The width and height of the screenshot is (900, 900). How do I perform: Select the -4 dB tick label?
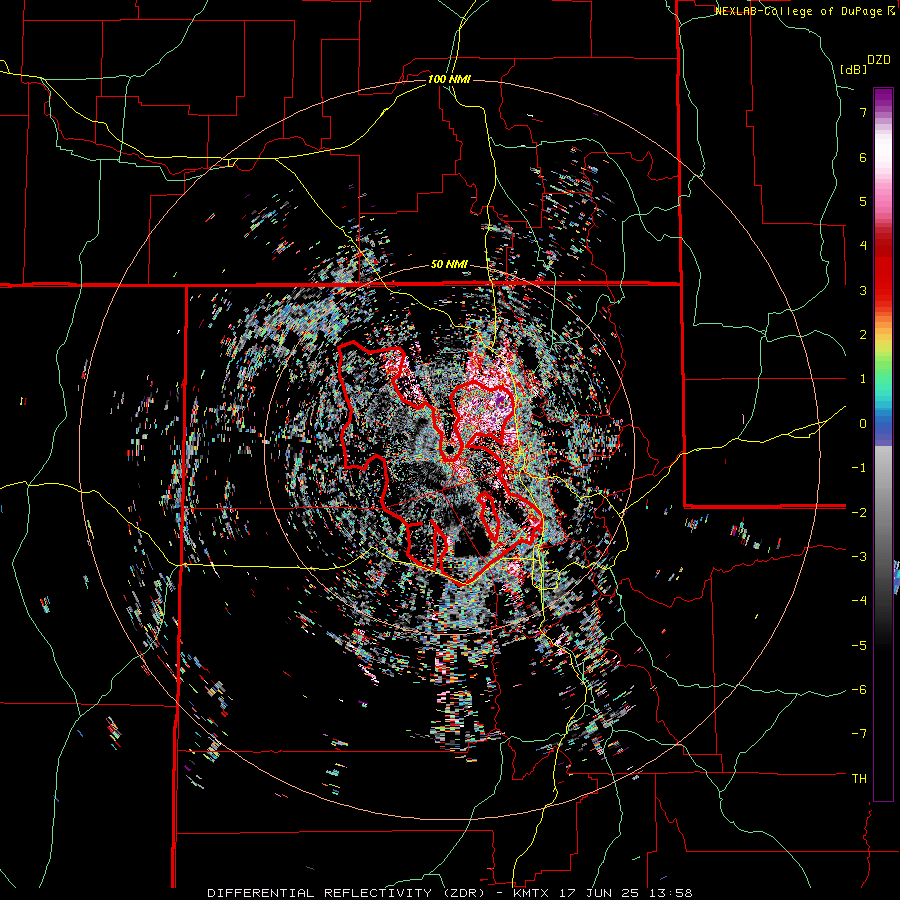859,600
